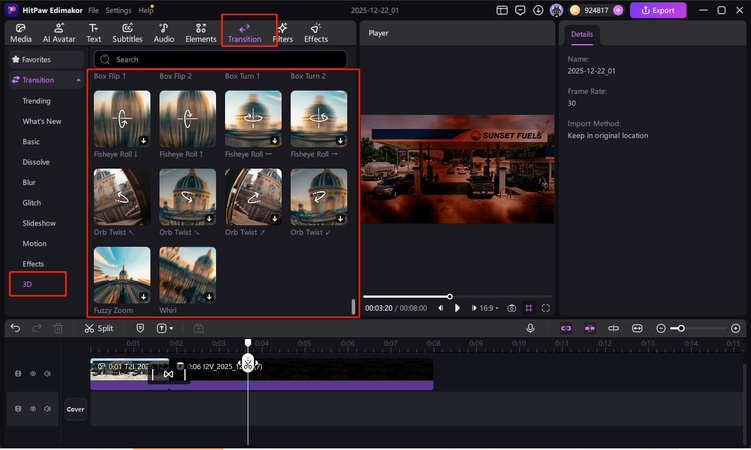Open the File menu
Image resolution: width=751 pixels, height=450 pixels.
pos(93,10)
